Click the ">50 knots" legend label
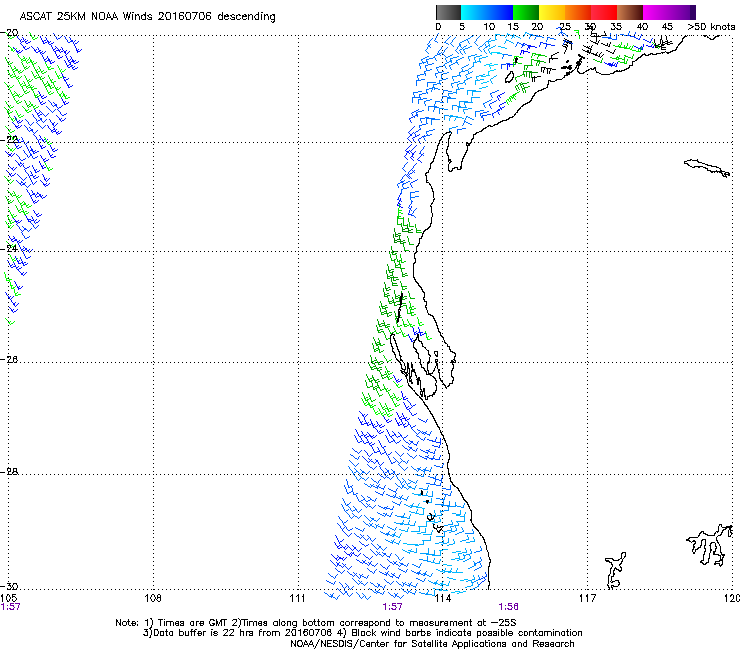Viewport: 740px width, 650px height. (x=711, y=27)
